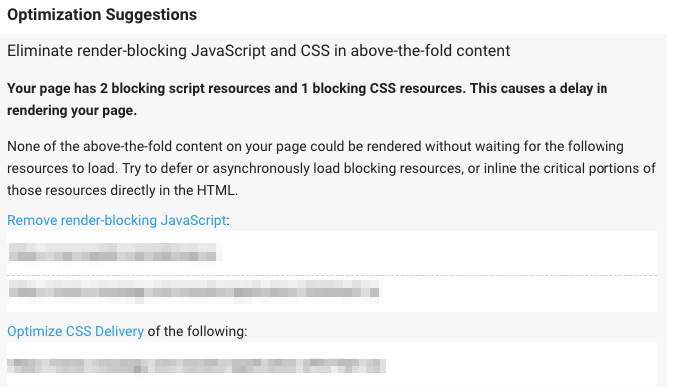Click the bold line starting 'Your page has 2 blocking'
This screenshot has height=387, width=676.
[307, 88]
